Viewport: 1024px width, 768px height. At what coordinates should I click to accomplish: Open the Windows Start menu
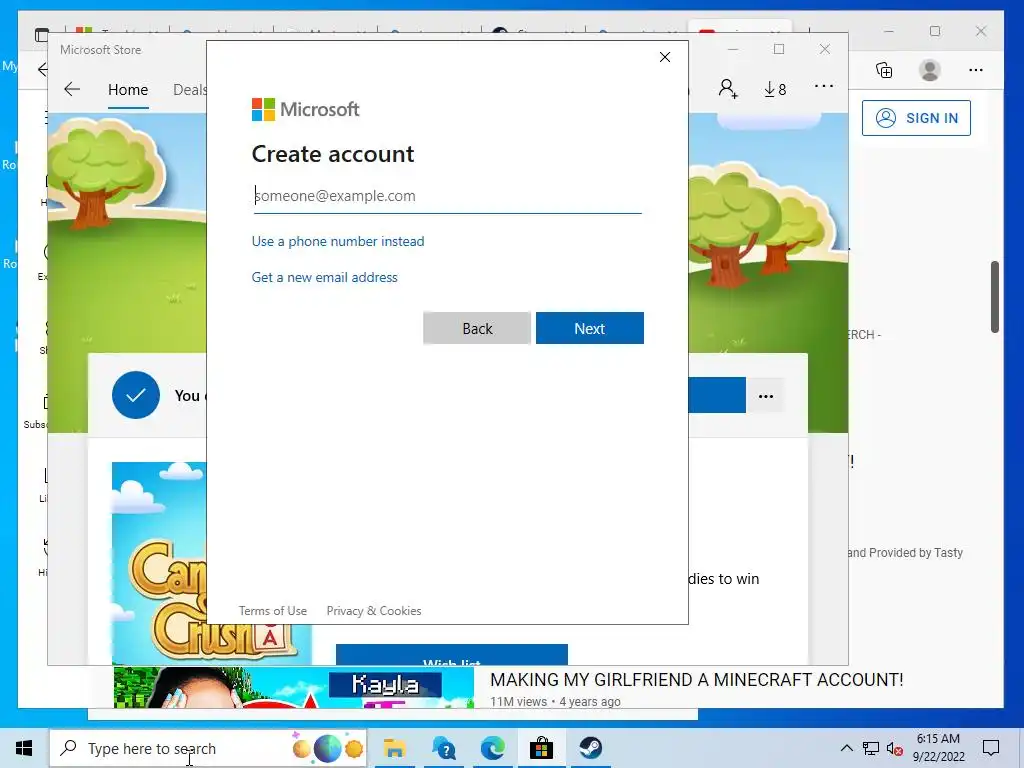[x=24, y=748]
